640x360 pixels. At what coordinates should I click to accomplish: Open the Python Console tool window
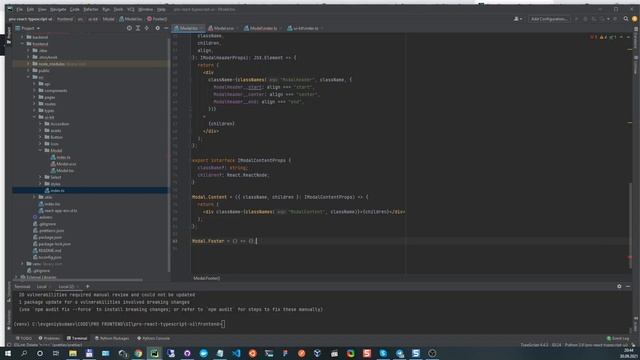pos(153,338)
